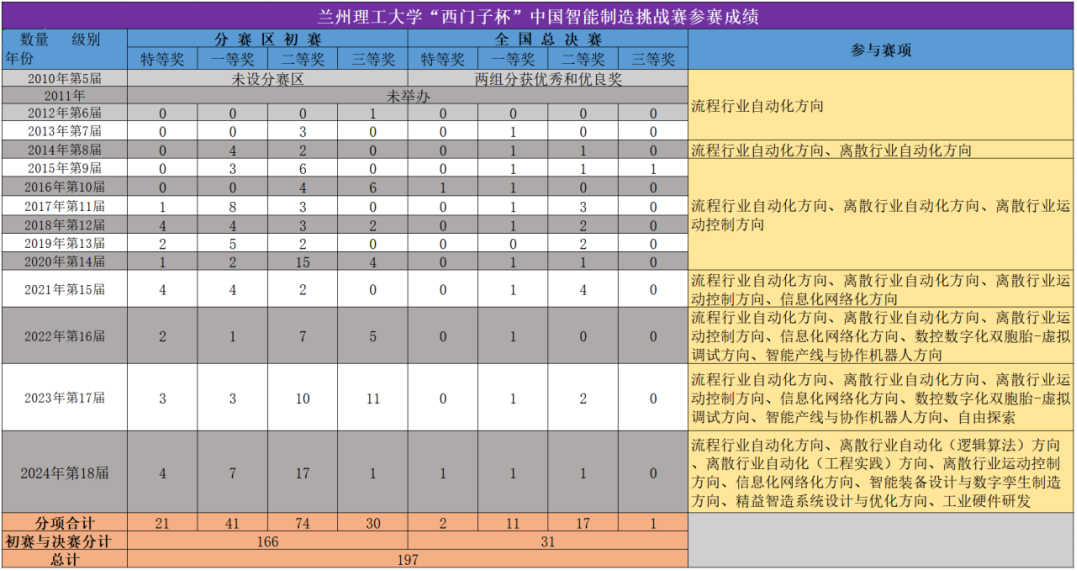Select the grand total cell showing 197
The image size is (1077, 571).
(408, 560)
